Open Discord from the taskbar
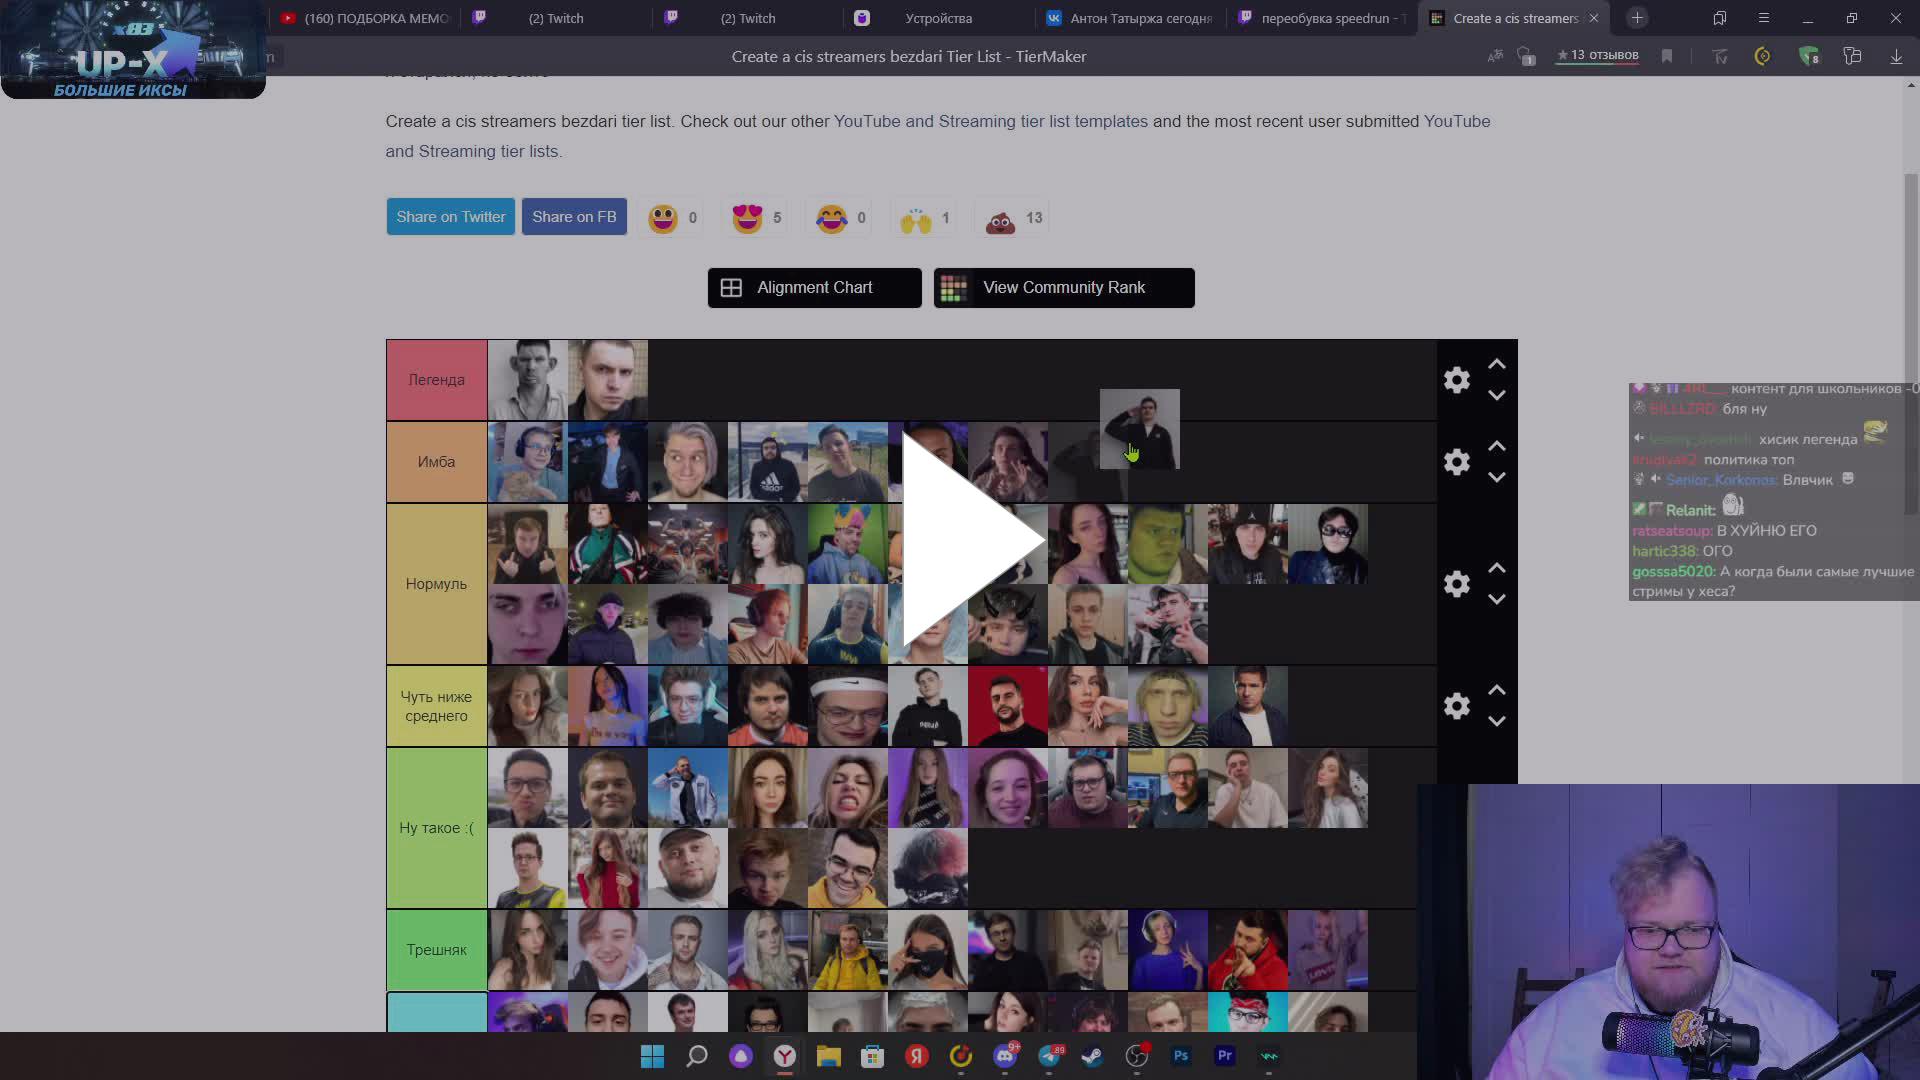Viewport: 1920px width, 1080px height. (1005, 1056)
